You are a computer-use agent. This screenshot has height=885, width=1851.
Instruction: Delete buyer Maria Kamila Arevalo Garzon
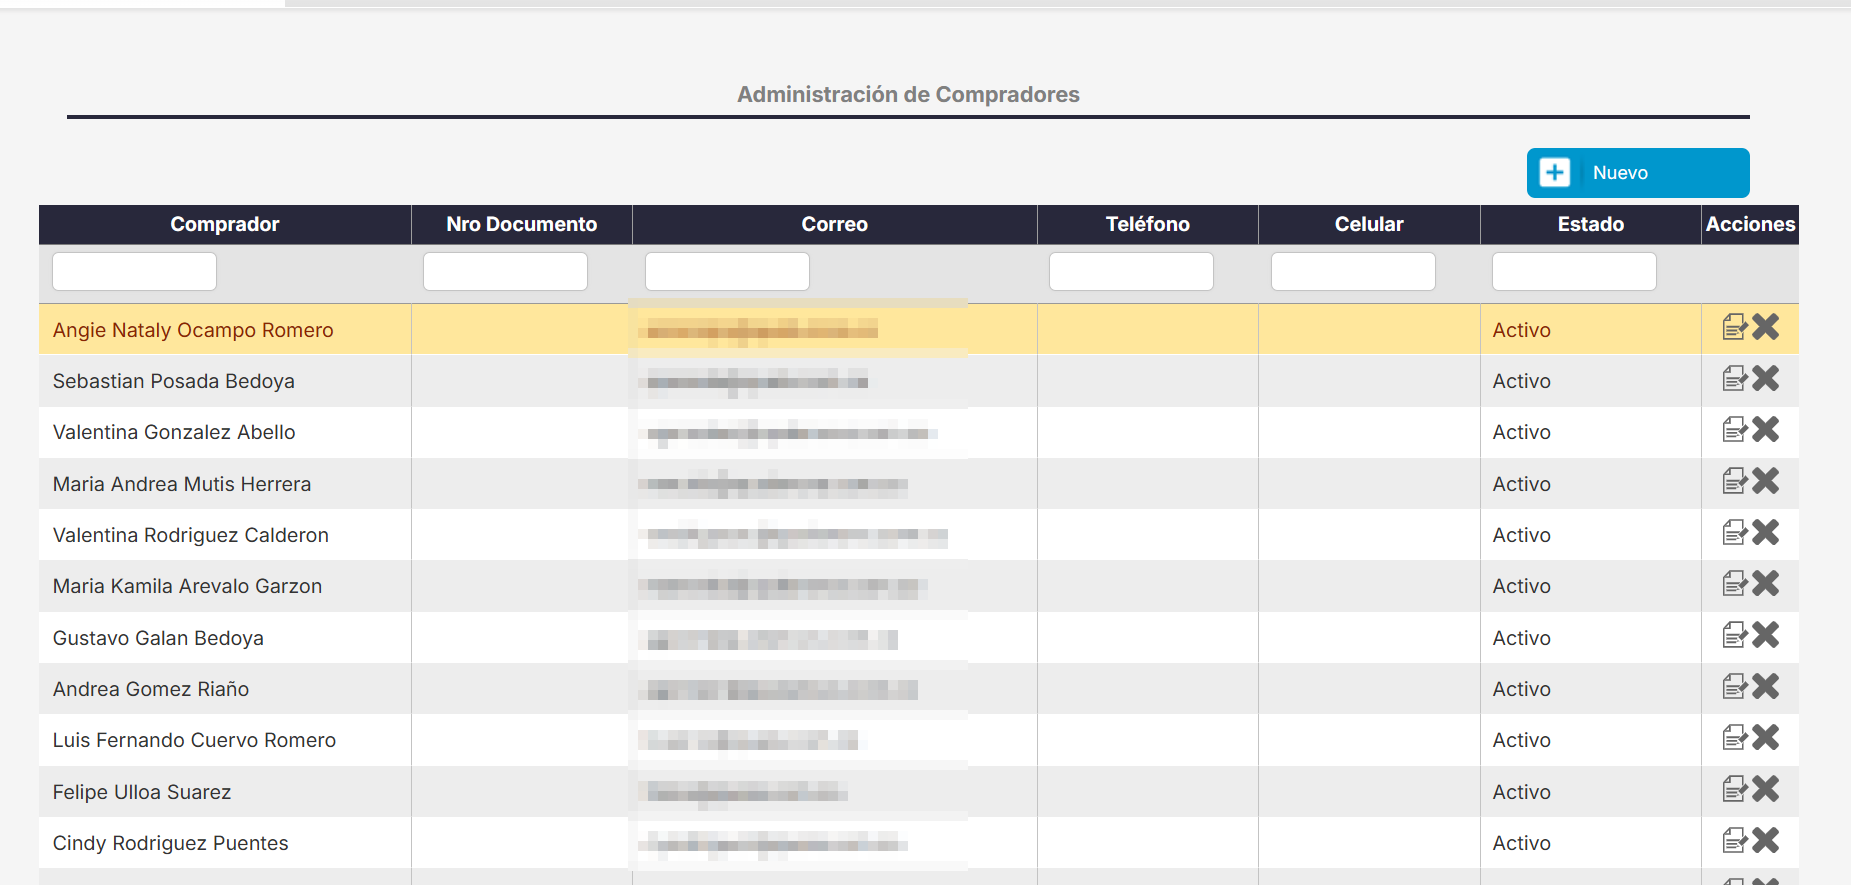click(1766, 583)
